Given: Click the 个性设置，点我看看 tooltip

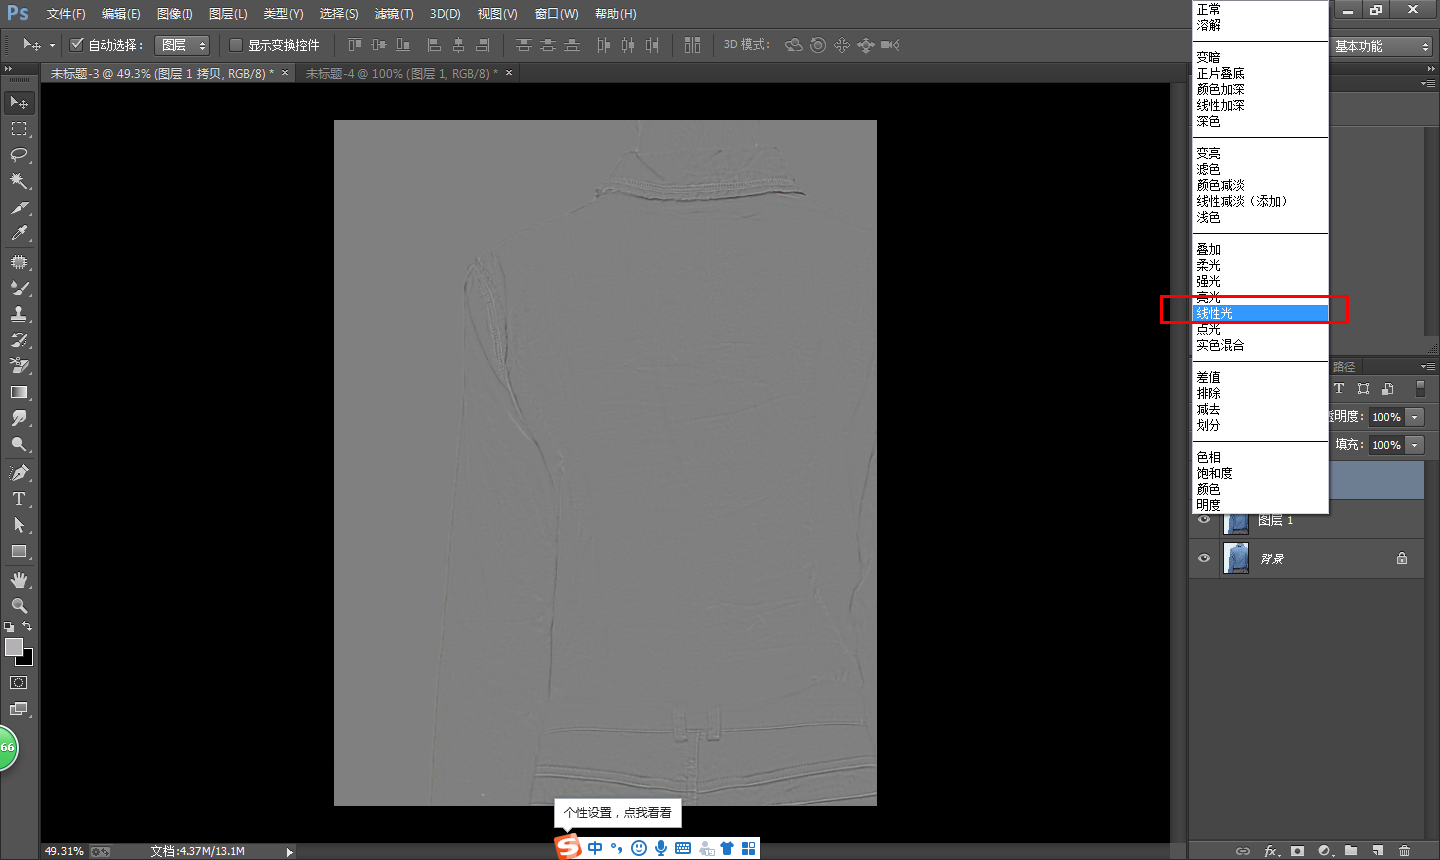Looking at the screenshot, I should [617, 813].
